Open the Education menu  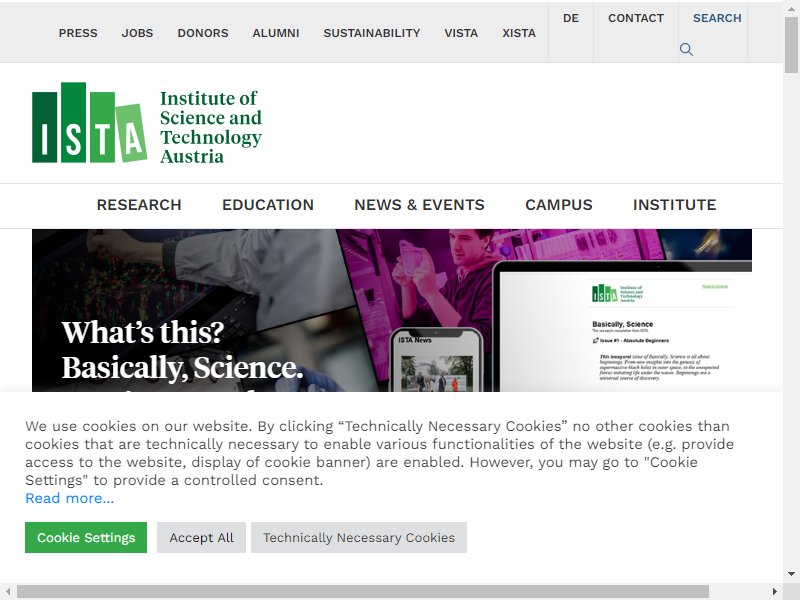click(268, 205)
